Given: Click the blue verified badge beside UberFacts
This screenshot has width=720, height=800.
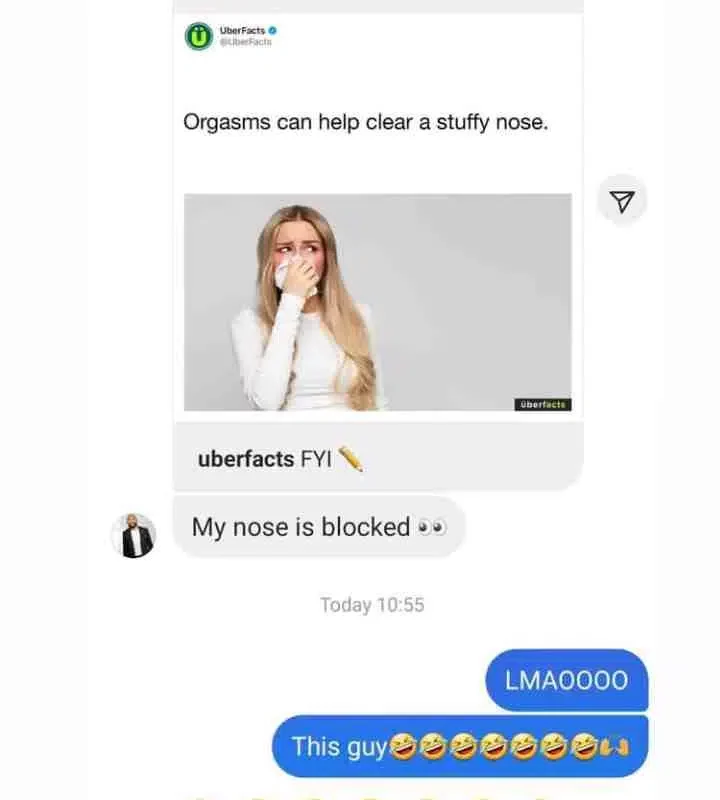Looking at the screenshot, I should point(272,31).
